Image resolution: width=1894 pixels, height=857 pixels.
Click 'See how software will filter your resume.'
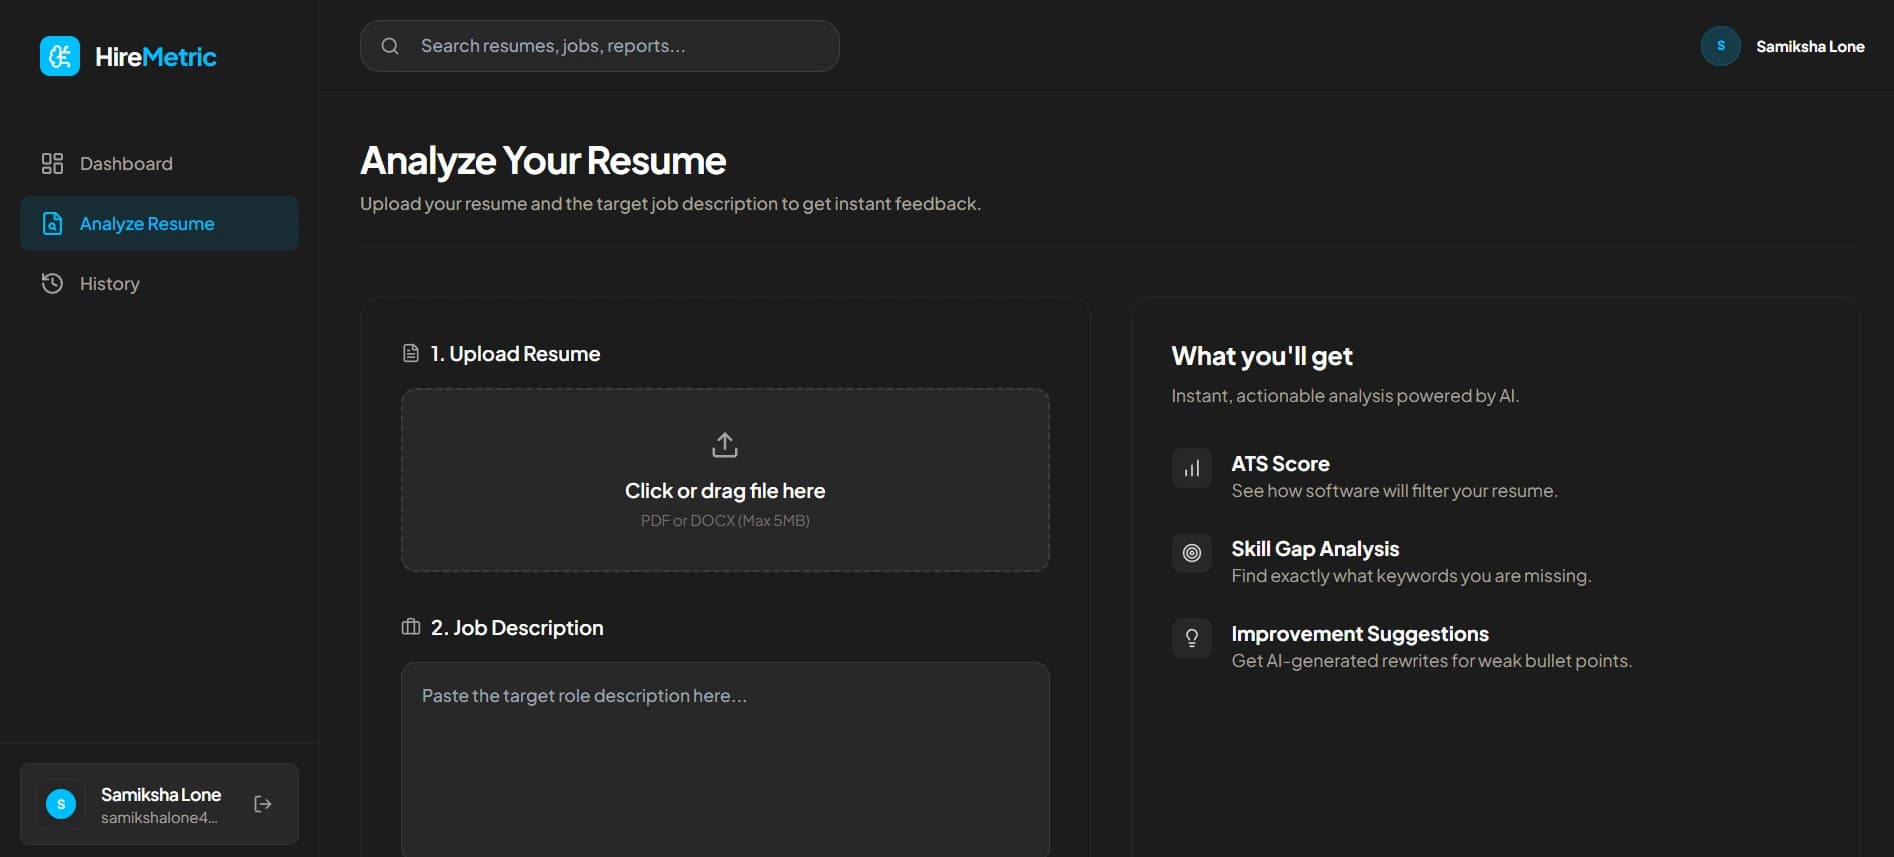[x=1394, y=491]
